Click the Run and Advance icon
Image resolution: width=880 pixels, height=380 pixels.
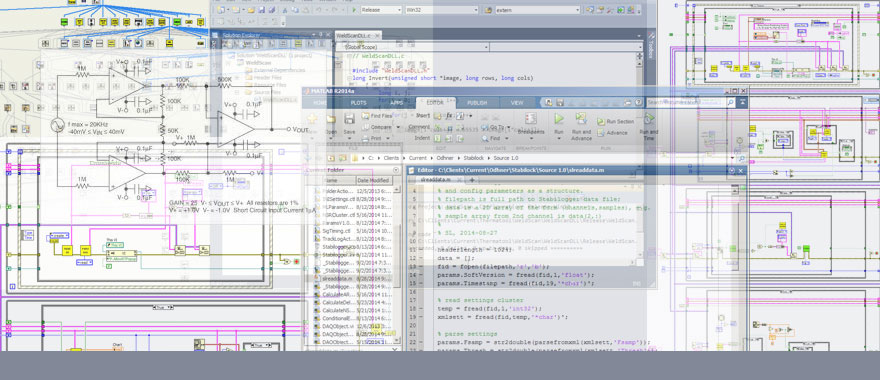pos(581,118)
